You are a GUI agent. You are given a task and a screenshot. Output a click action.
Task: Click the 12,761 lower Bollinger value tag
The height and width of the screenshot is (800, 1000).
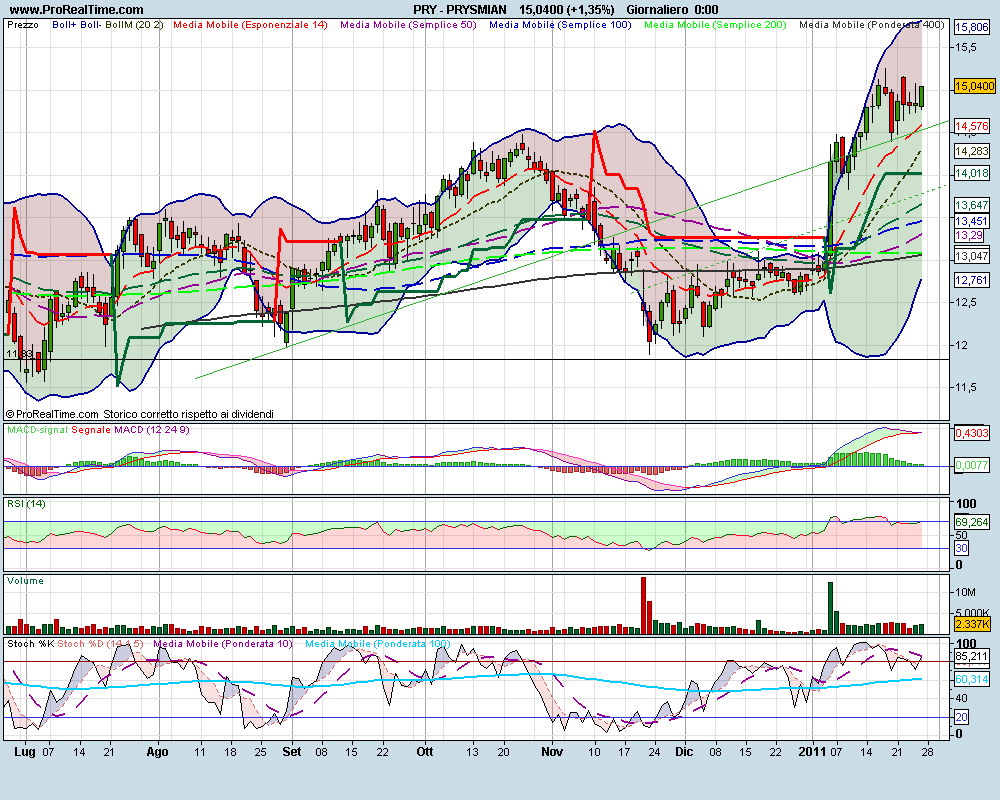(972, 279)
